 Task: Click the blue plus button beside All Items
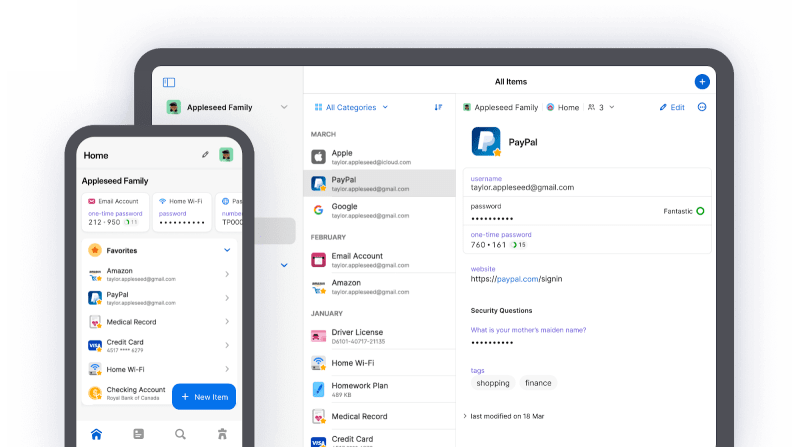tap(702, 82)
